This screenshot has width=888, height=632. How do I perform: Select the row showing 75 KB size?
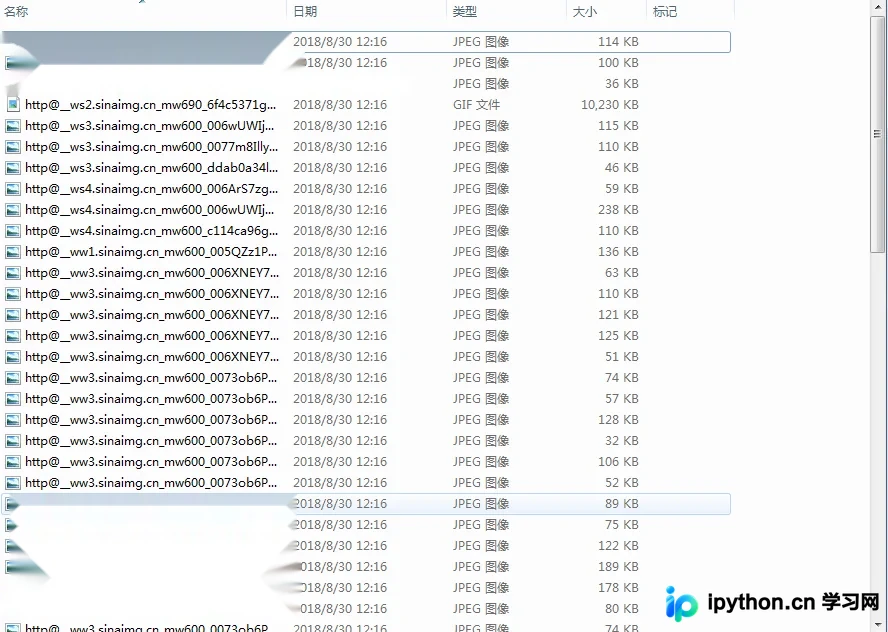[366, 524]
